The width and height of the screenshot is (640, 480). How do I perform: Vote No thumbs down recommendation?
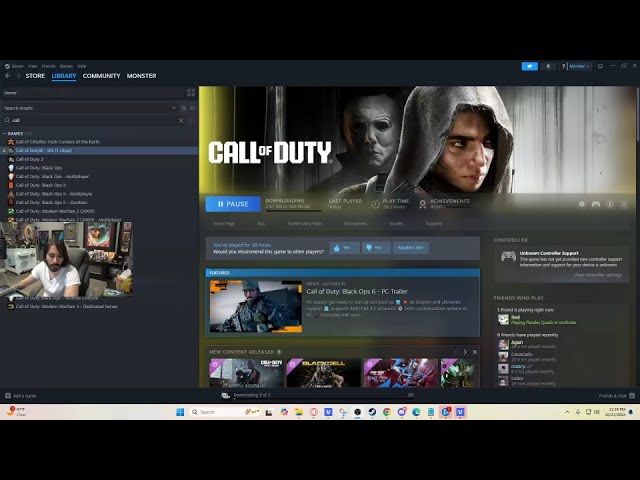pyautogui.click(x=376, y=248)
